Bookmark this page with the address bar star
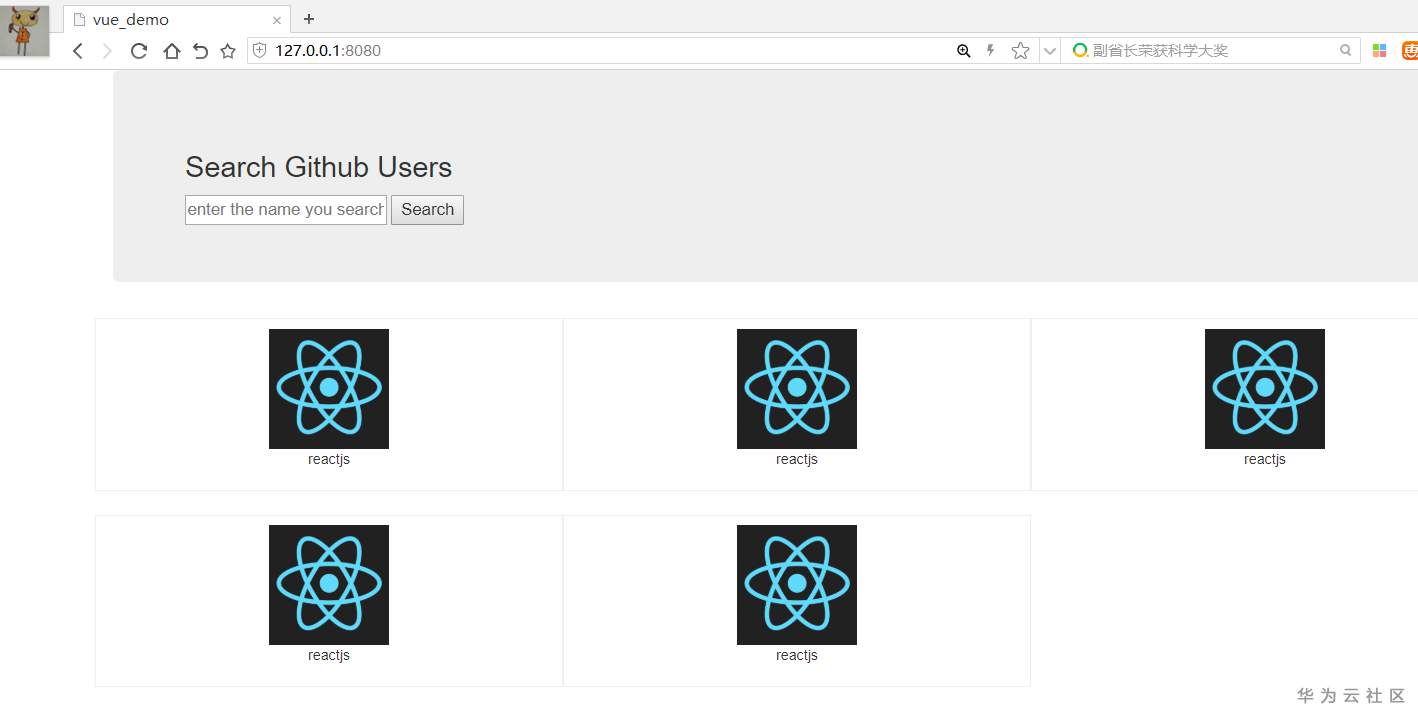 point(1020,51)
